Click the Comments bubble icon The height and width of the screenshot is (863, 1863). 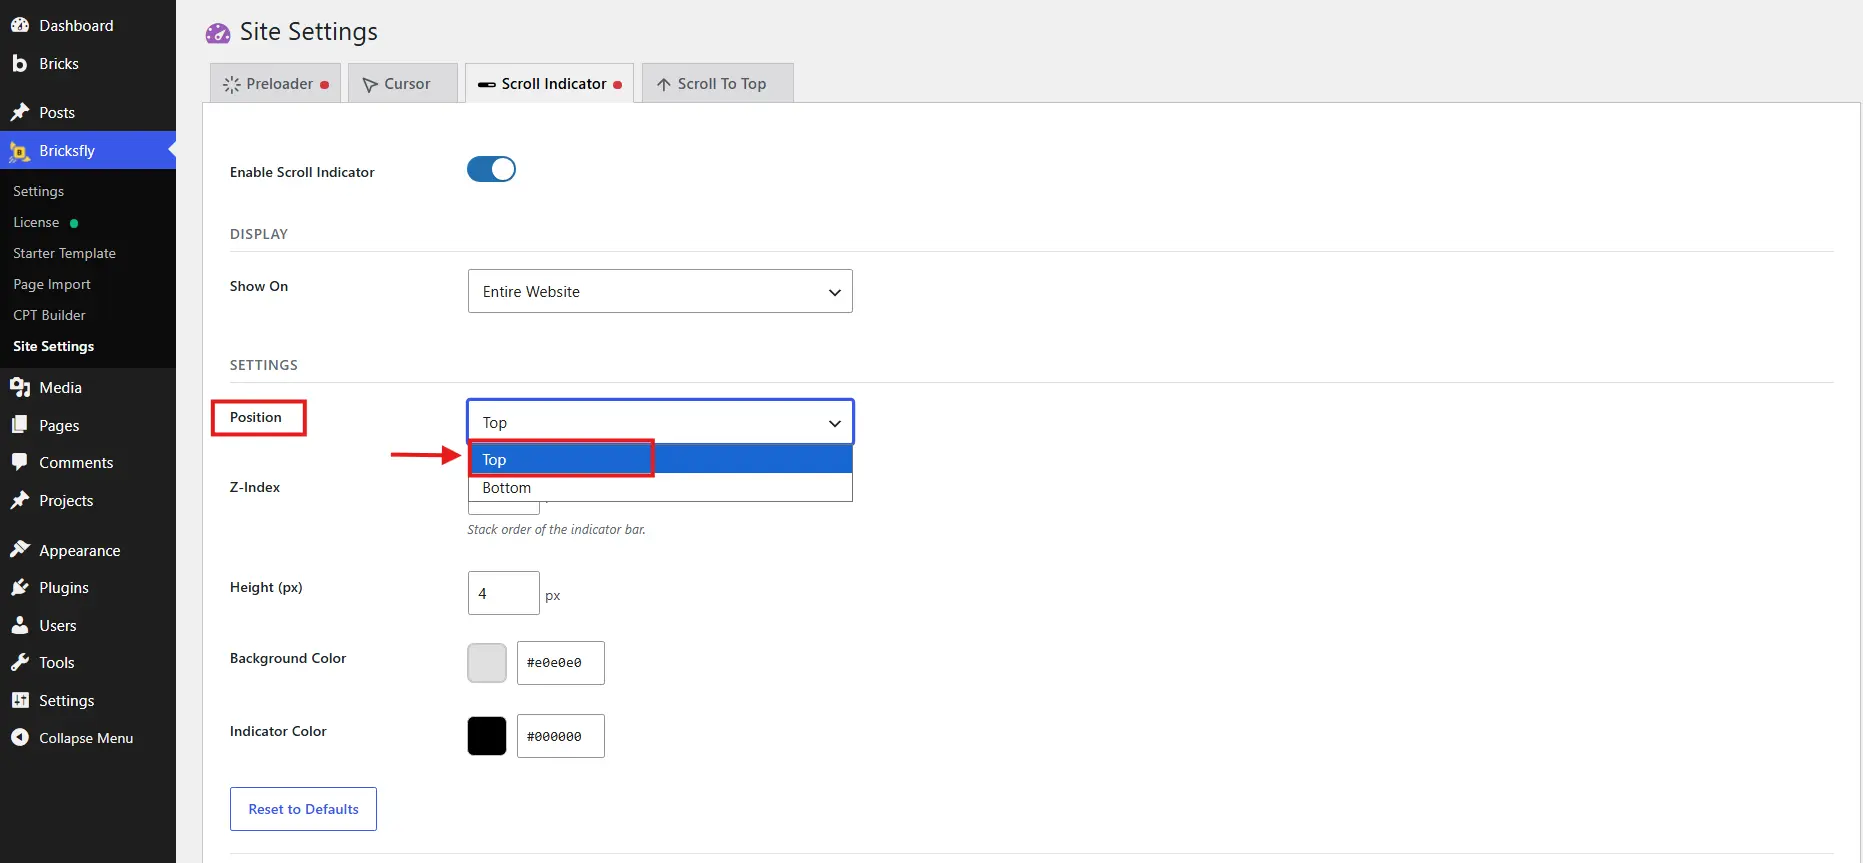click(20, 462)
